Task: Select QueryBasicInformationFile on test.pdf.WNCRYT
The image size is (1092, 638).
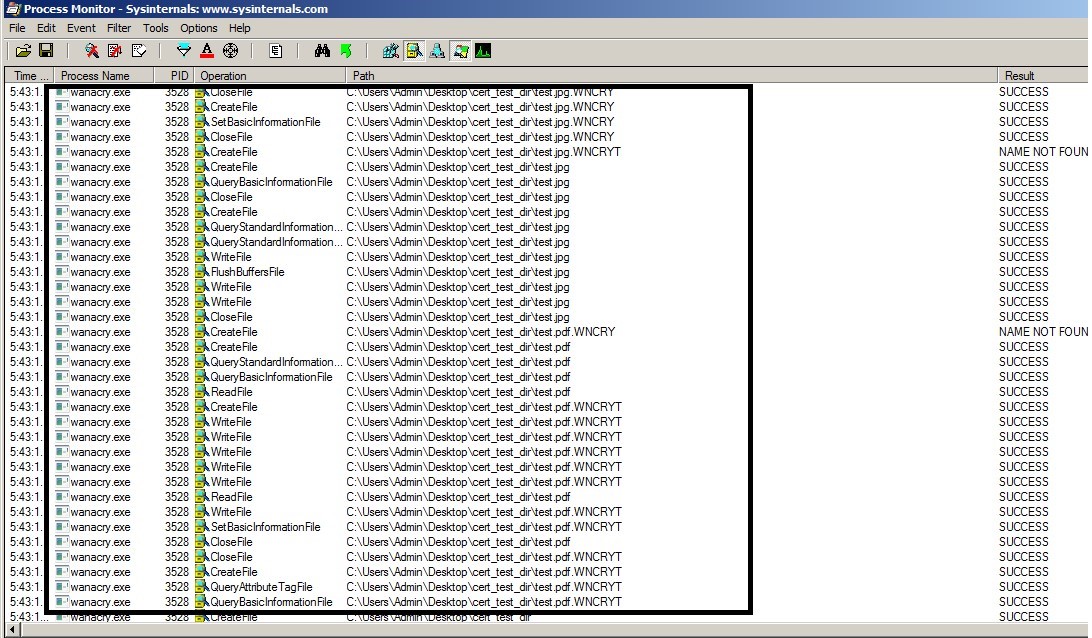Action: point(272,602)
